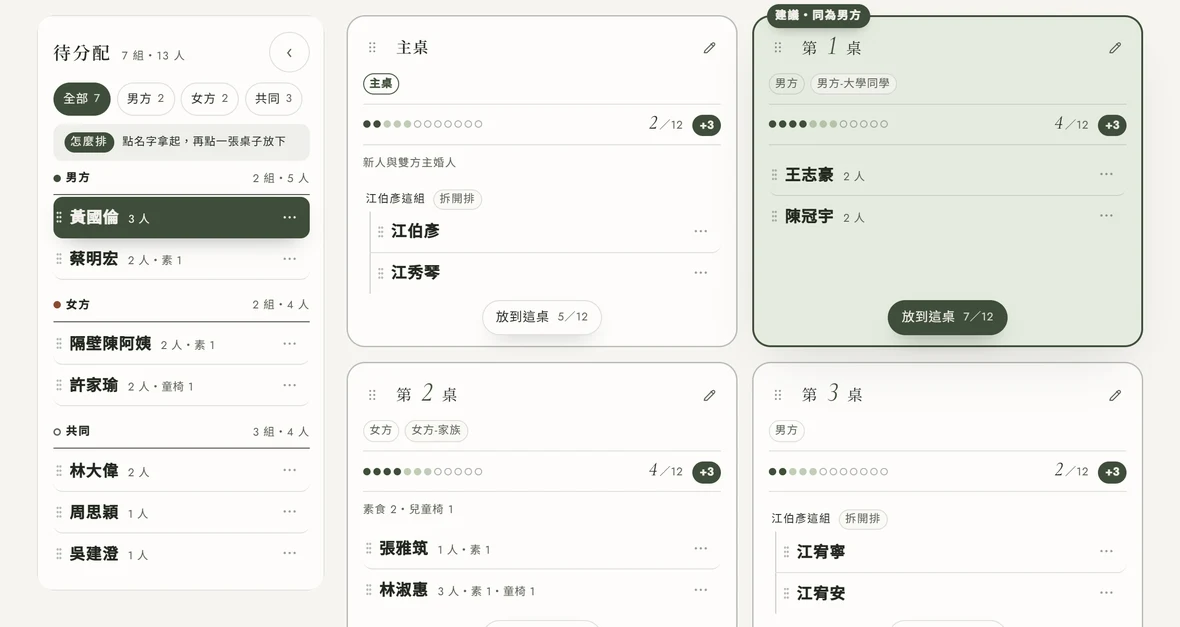Viewport: 1180px width, 627px height.
Task: Click the 女方 section header in the sidebar
Action: [181, 305]
